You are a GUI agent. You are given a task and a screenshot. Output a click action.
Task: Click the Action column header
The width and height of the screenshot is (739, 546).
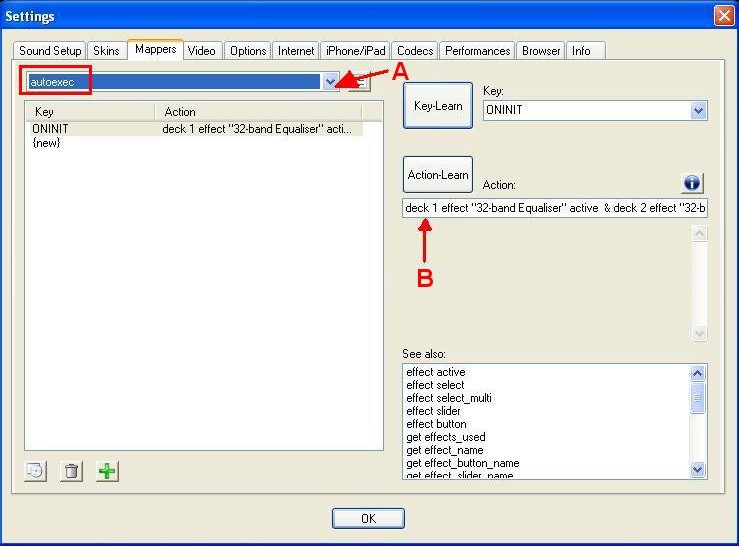click(258, 112)
